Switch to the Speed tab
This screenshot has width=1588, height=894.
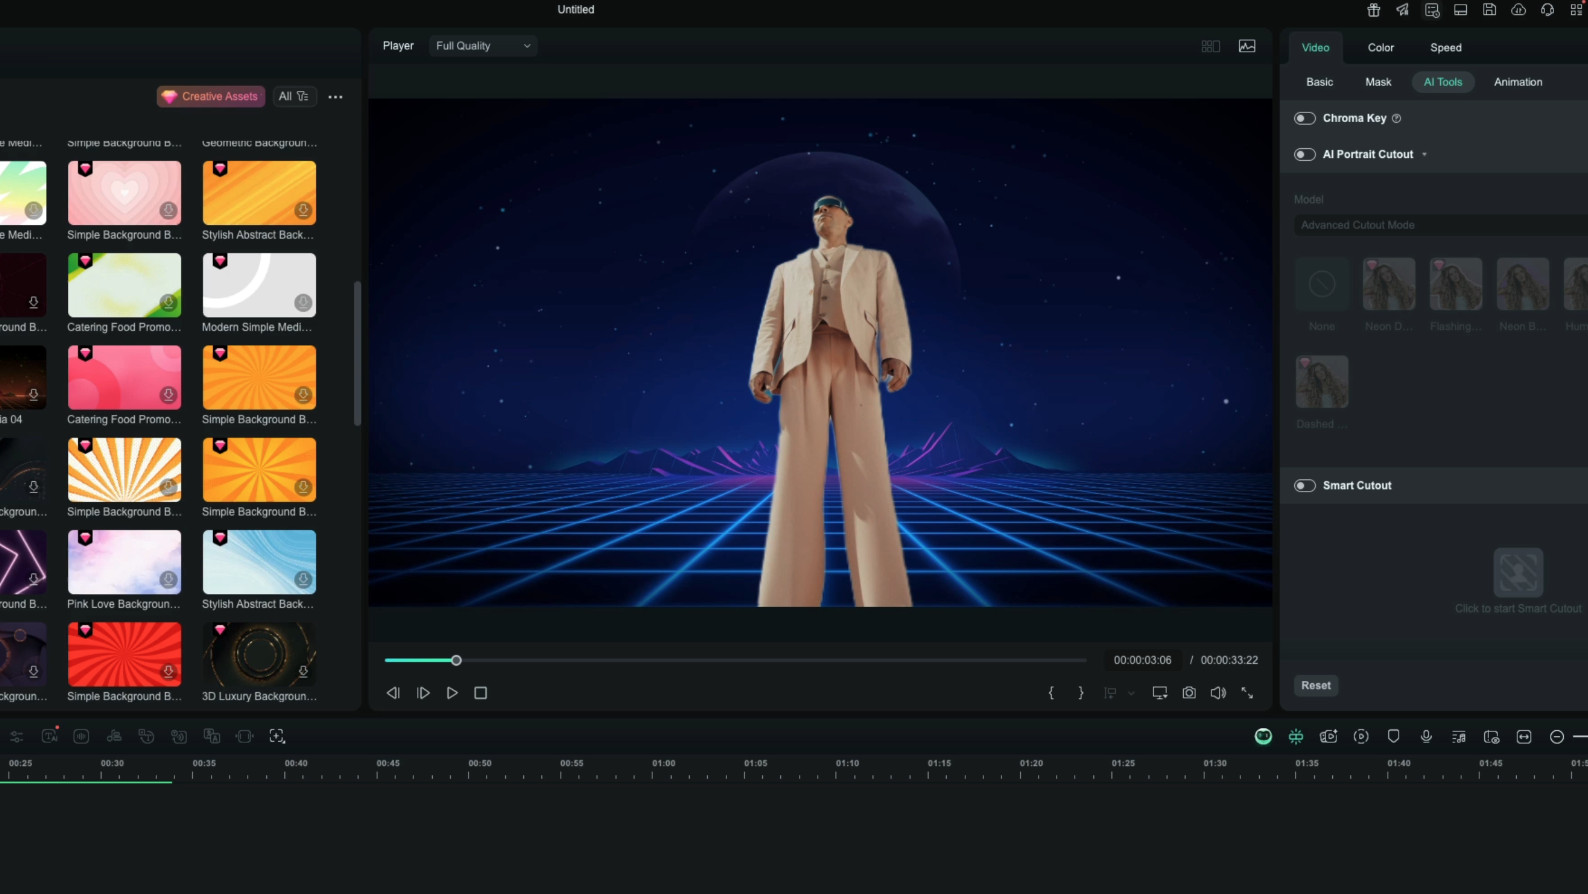(1446, 47)
